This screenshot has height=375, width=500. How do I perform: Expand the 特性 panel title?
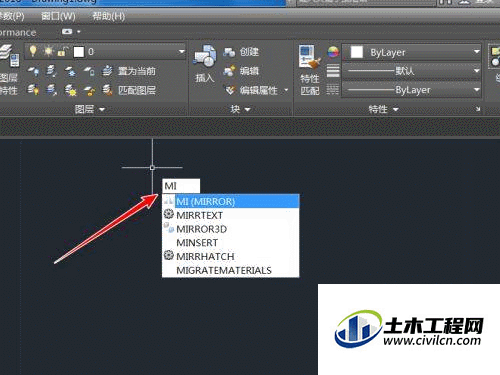pos(384,109)
